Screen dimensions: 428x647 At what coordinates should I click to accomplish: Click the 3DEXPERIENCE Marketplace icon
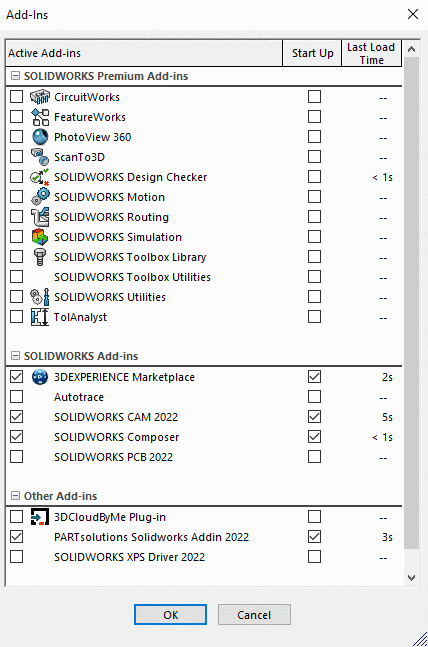[40, 377]
